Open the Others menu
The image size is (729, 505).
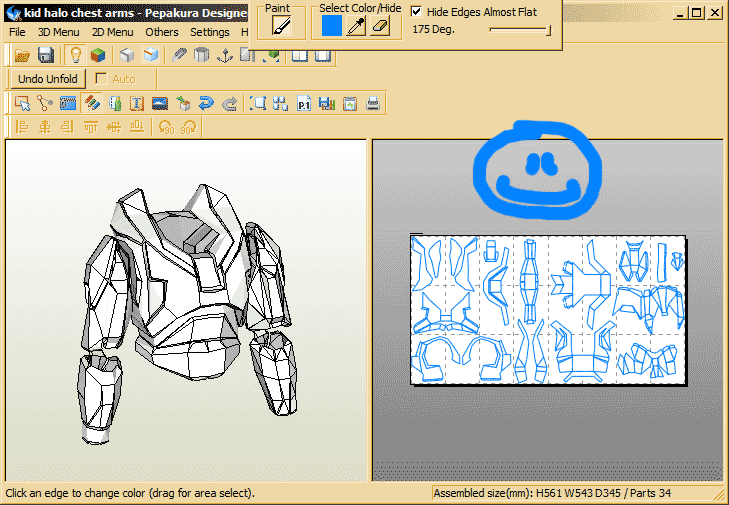point(162,32)
